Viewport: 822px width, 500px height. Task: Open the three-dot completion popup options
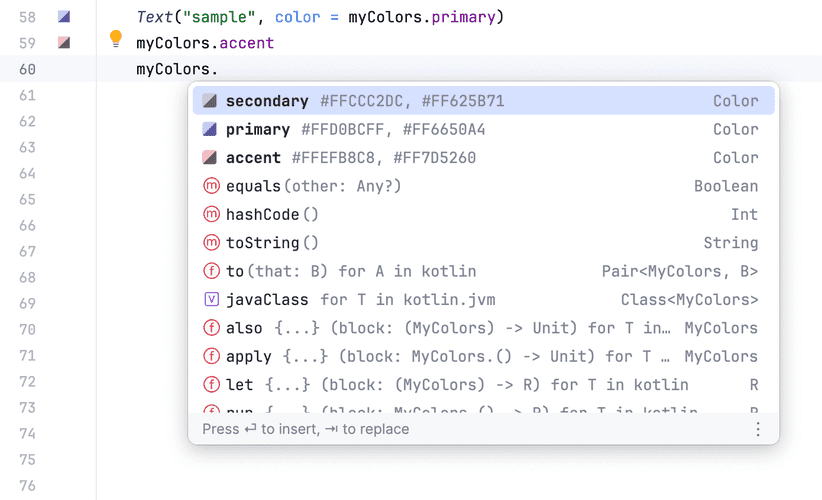pyautogui.click(x=757, y=429)
